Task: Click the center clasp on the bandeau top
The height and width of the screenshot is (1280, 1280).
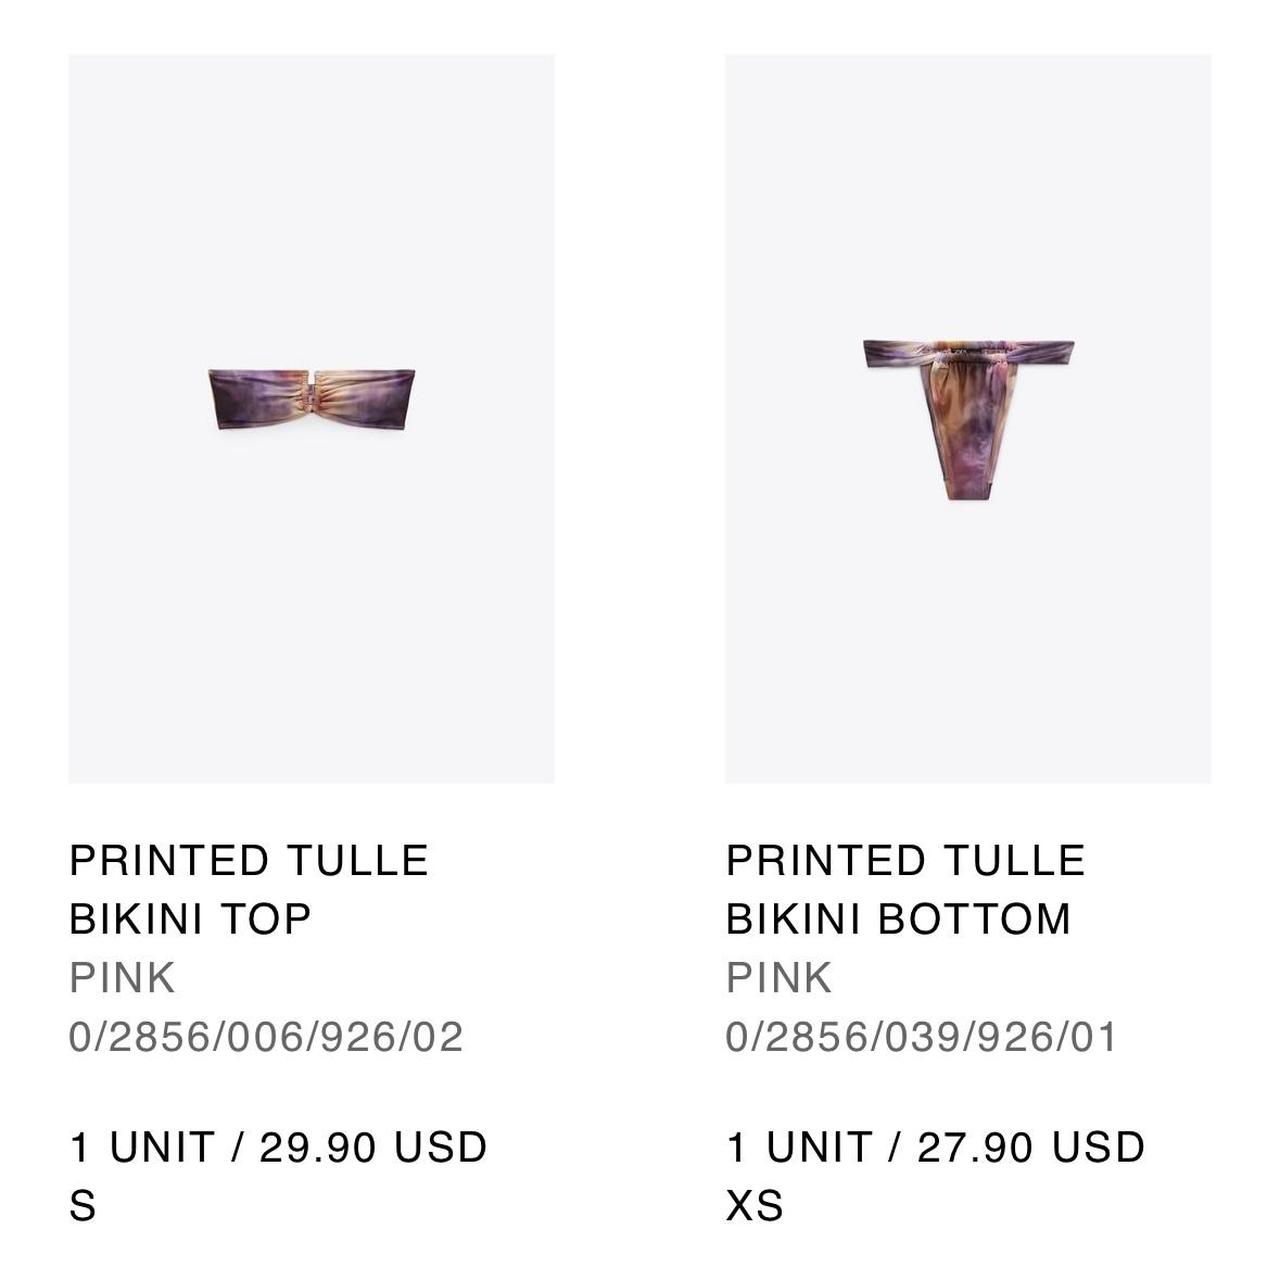Action: (x=318, y=397)
